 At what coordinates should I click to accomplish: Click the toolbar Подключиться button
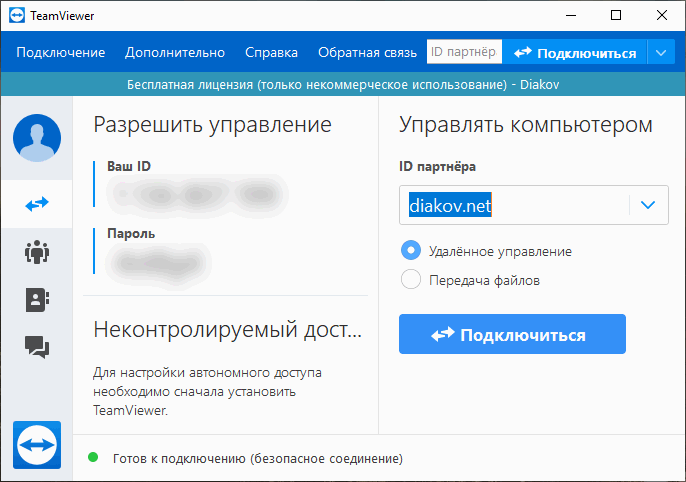coord(574,52)
